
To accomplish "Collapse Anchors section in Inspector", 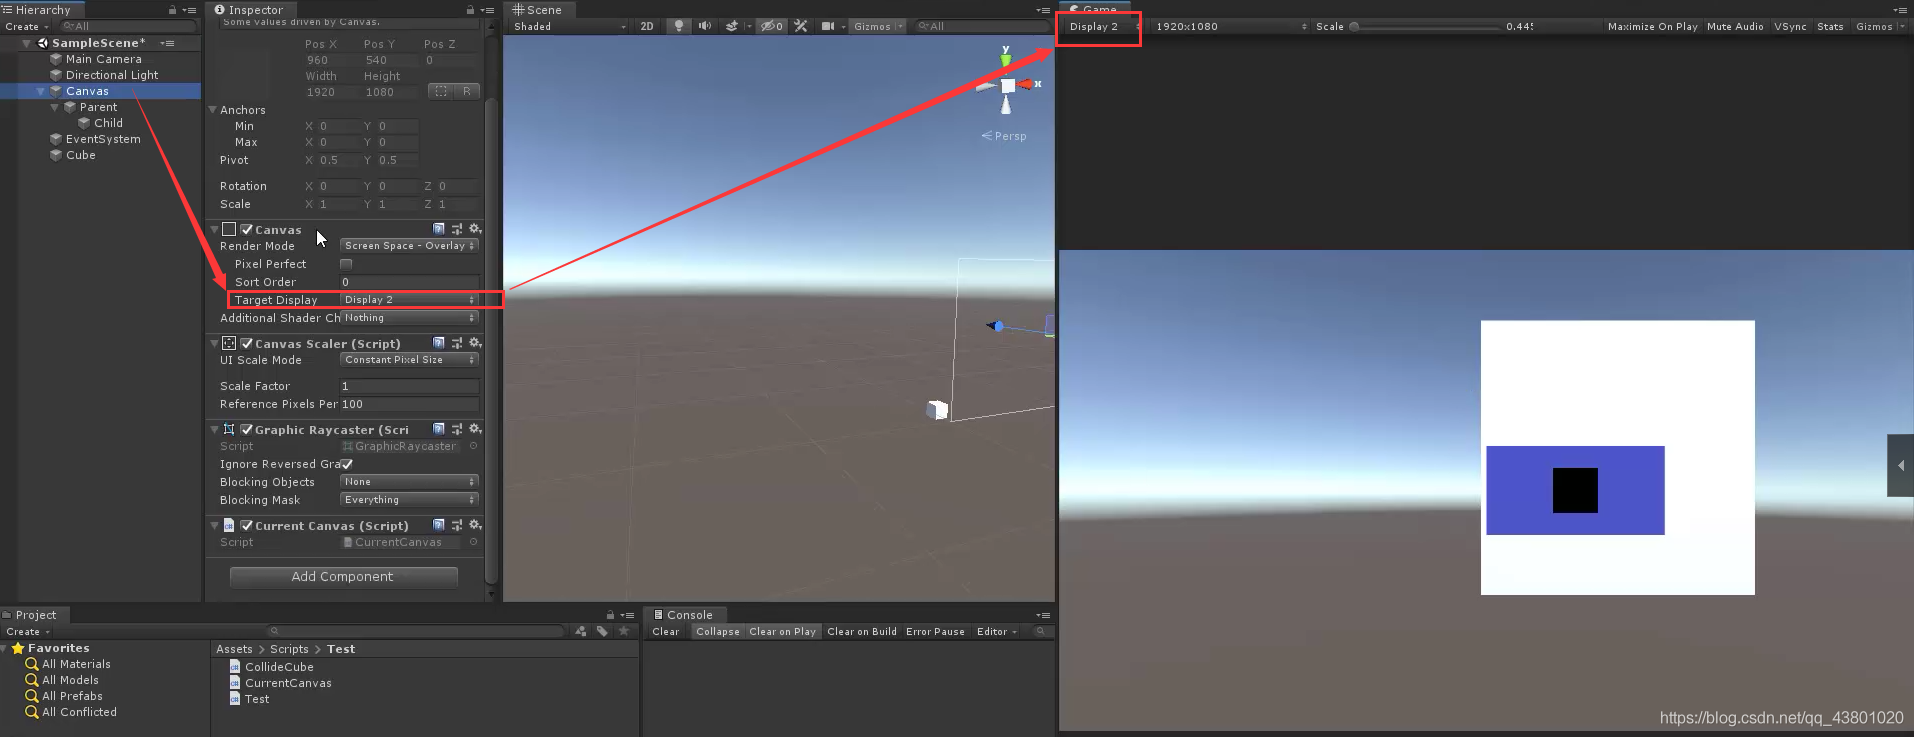I will [x=212, y=110].
